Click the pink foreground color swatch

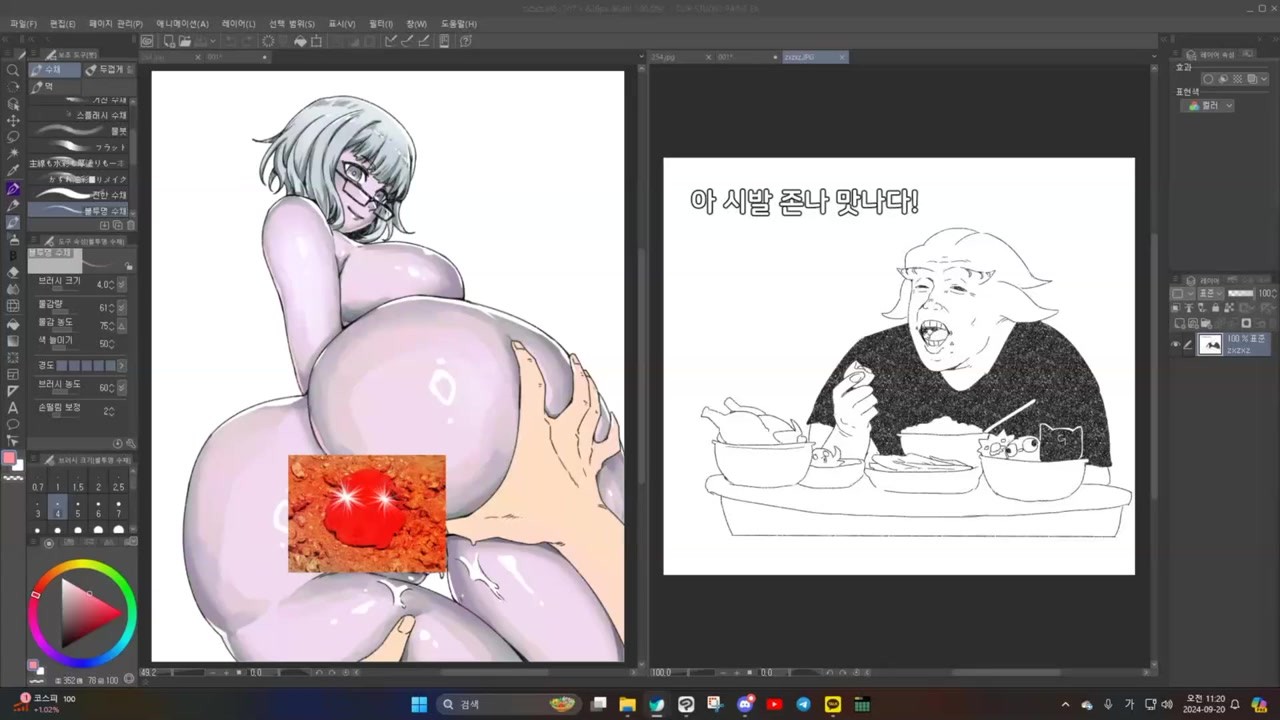coord(10,458)
